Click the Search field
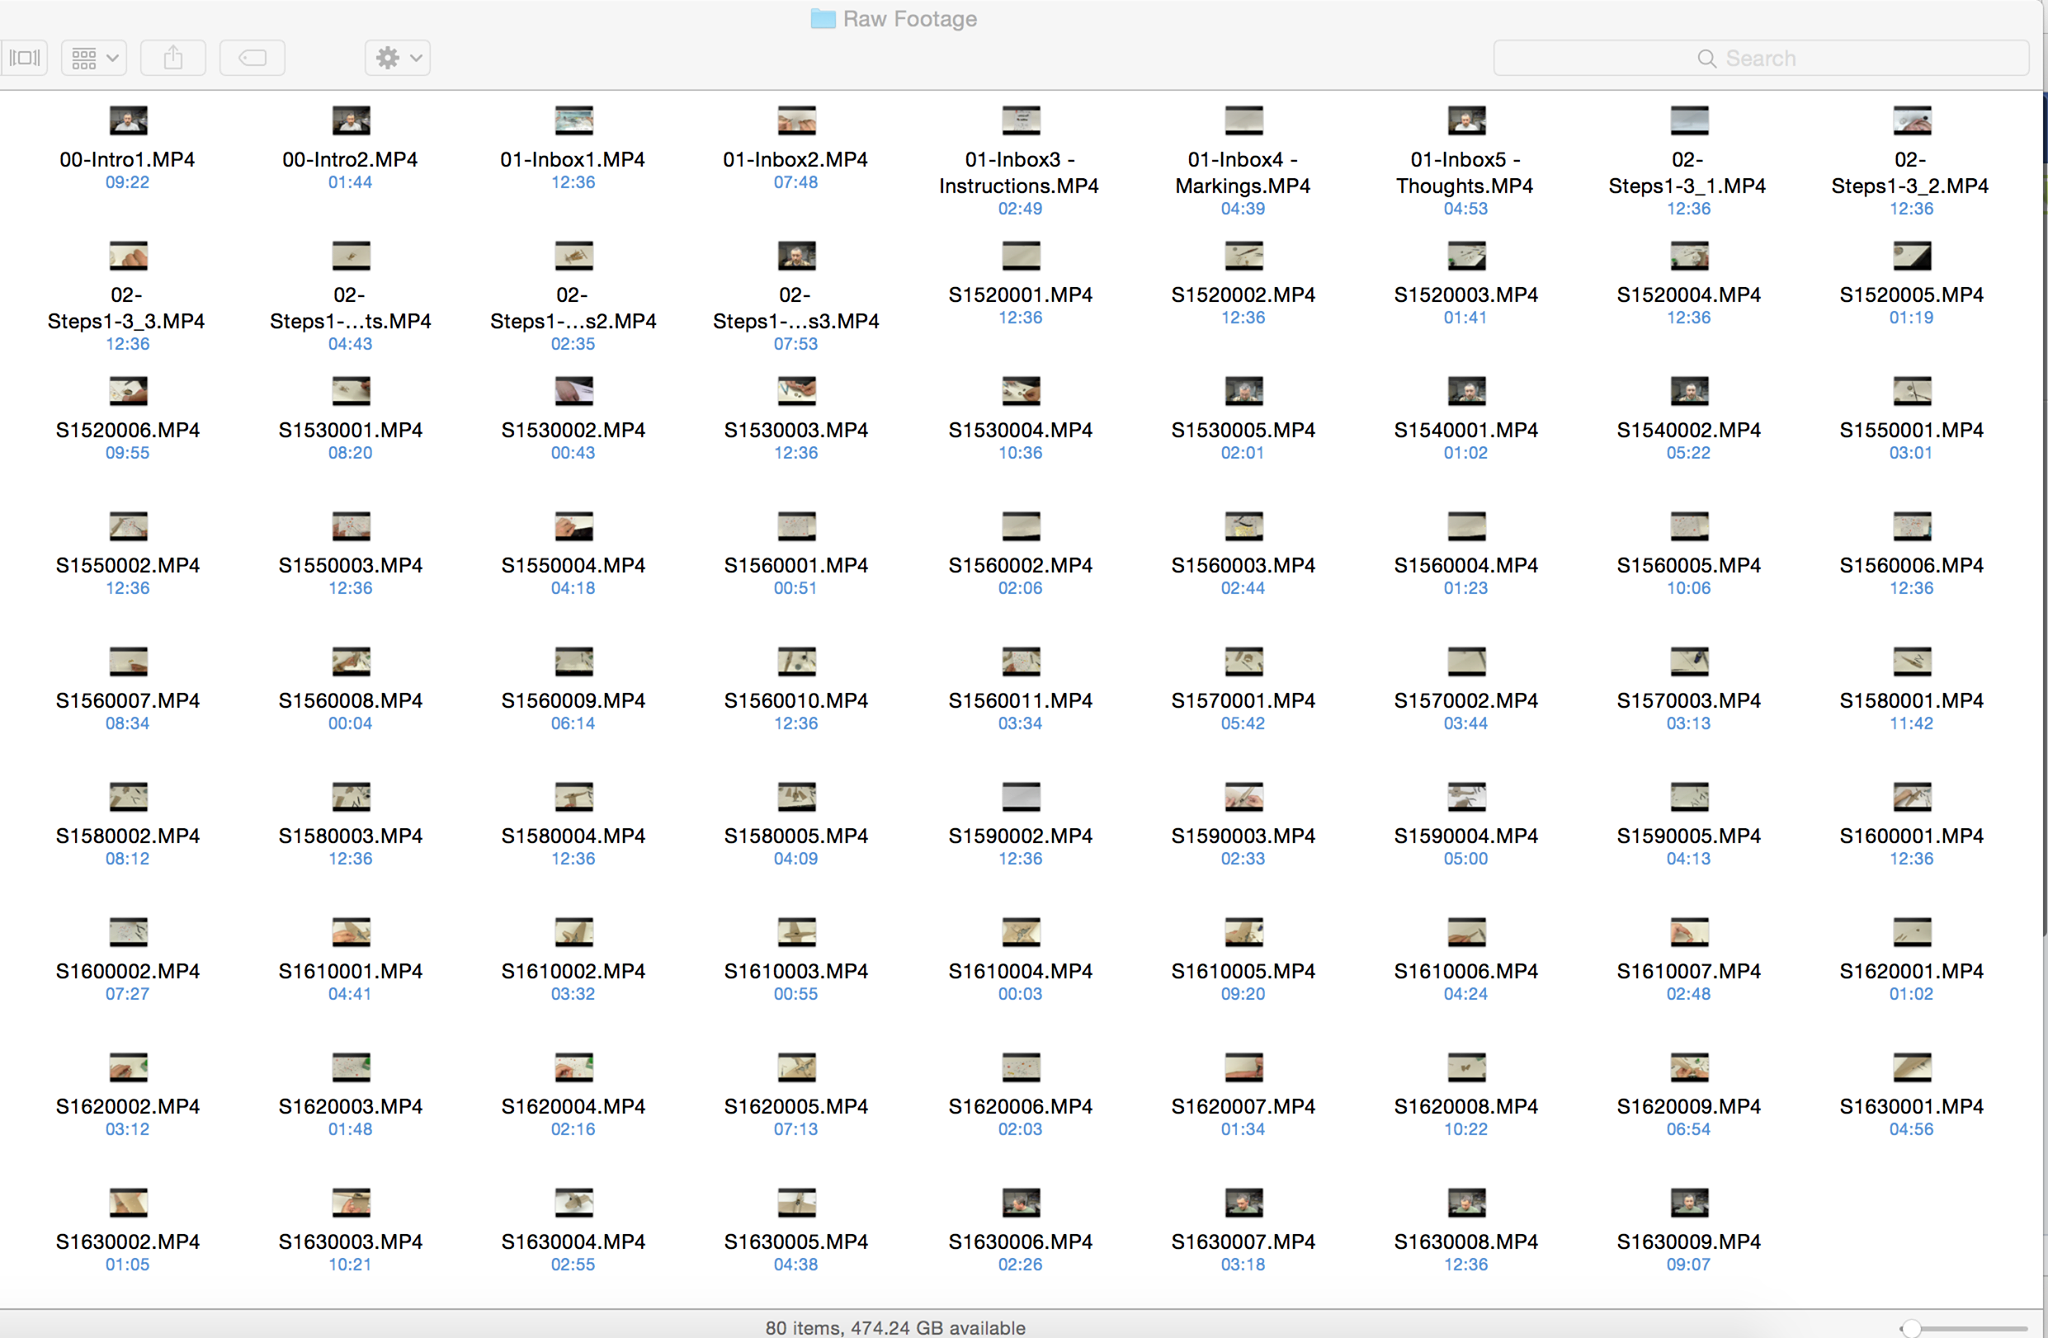This screenshot has height=1338, width=2048. pyautogui.click(x=1760, y=58)
